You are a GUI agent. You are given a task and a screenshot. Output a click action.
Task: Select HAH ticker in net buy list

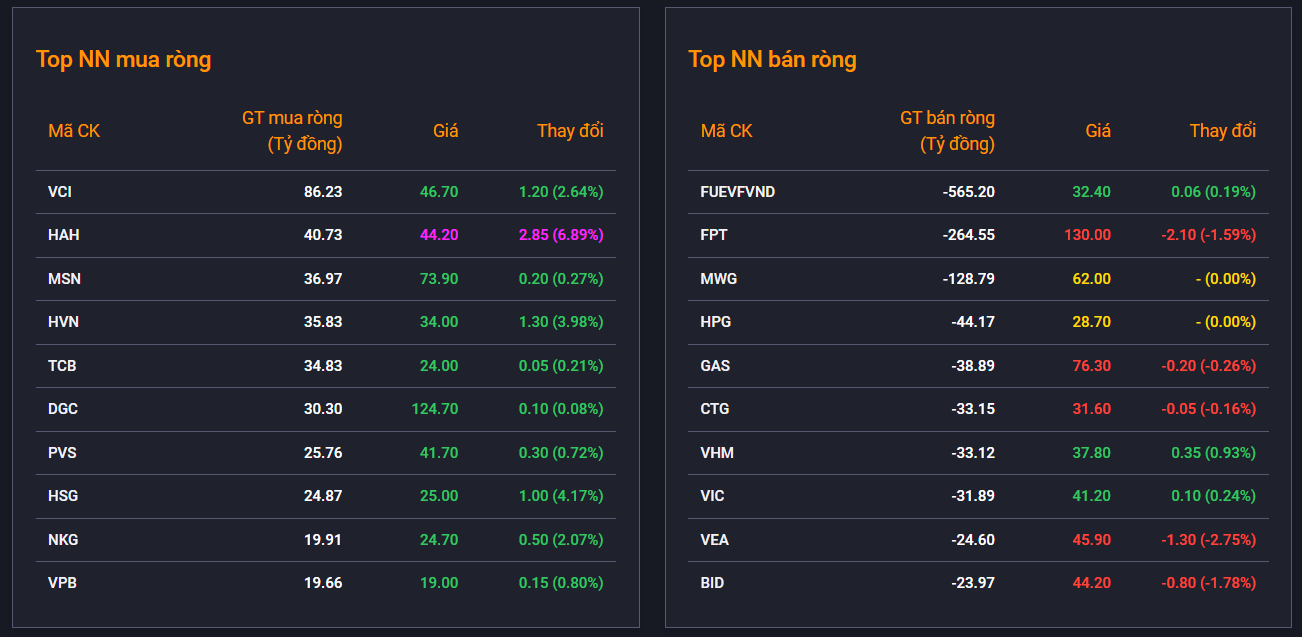click(63, 235)
